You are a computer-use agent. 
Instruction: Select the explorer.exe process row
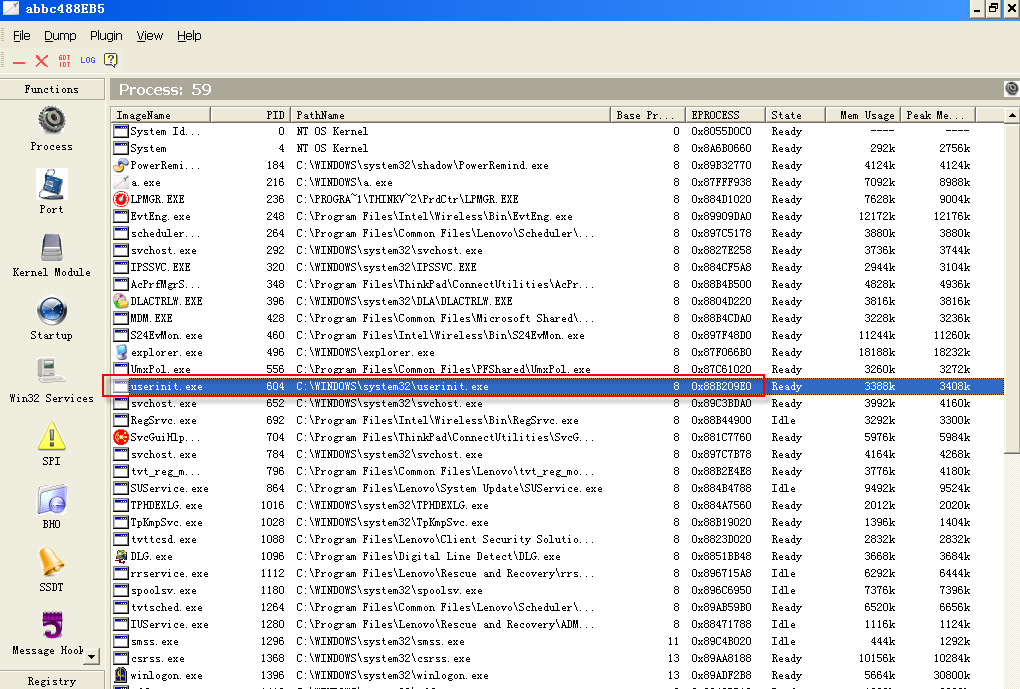pos(166,352)
